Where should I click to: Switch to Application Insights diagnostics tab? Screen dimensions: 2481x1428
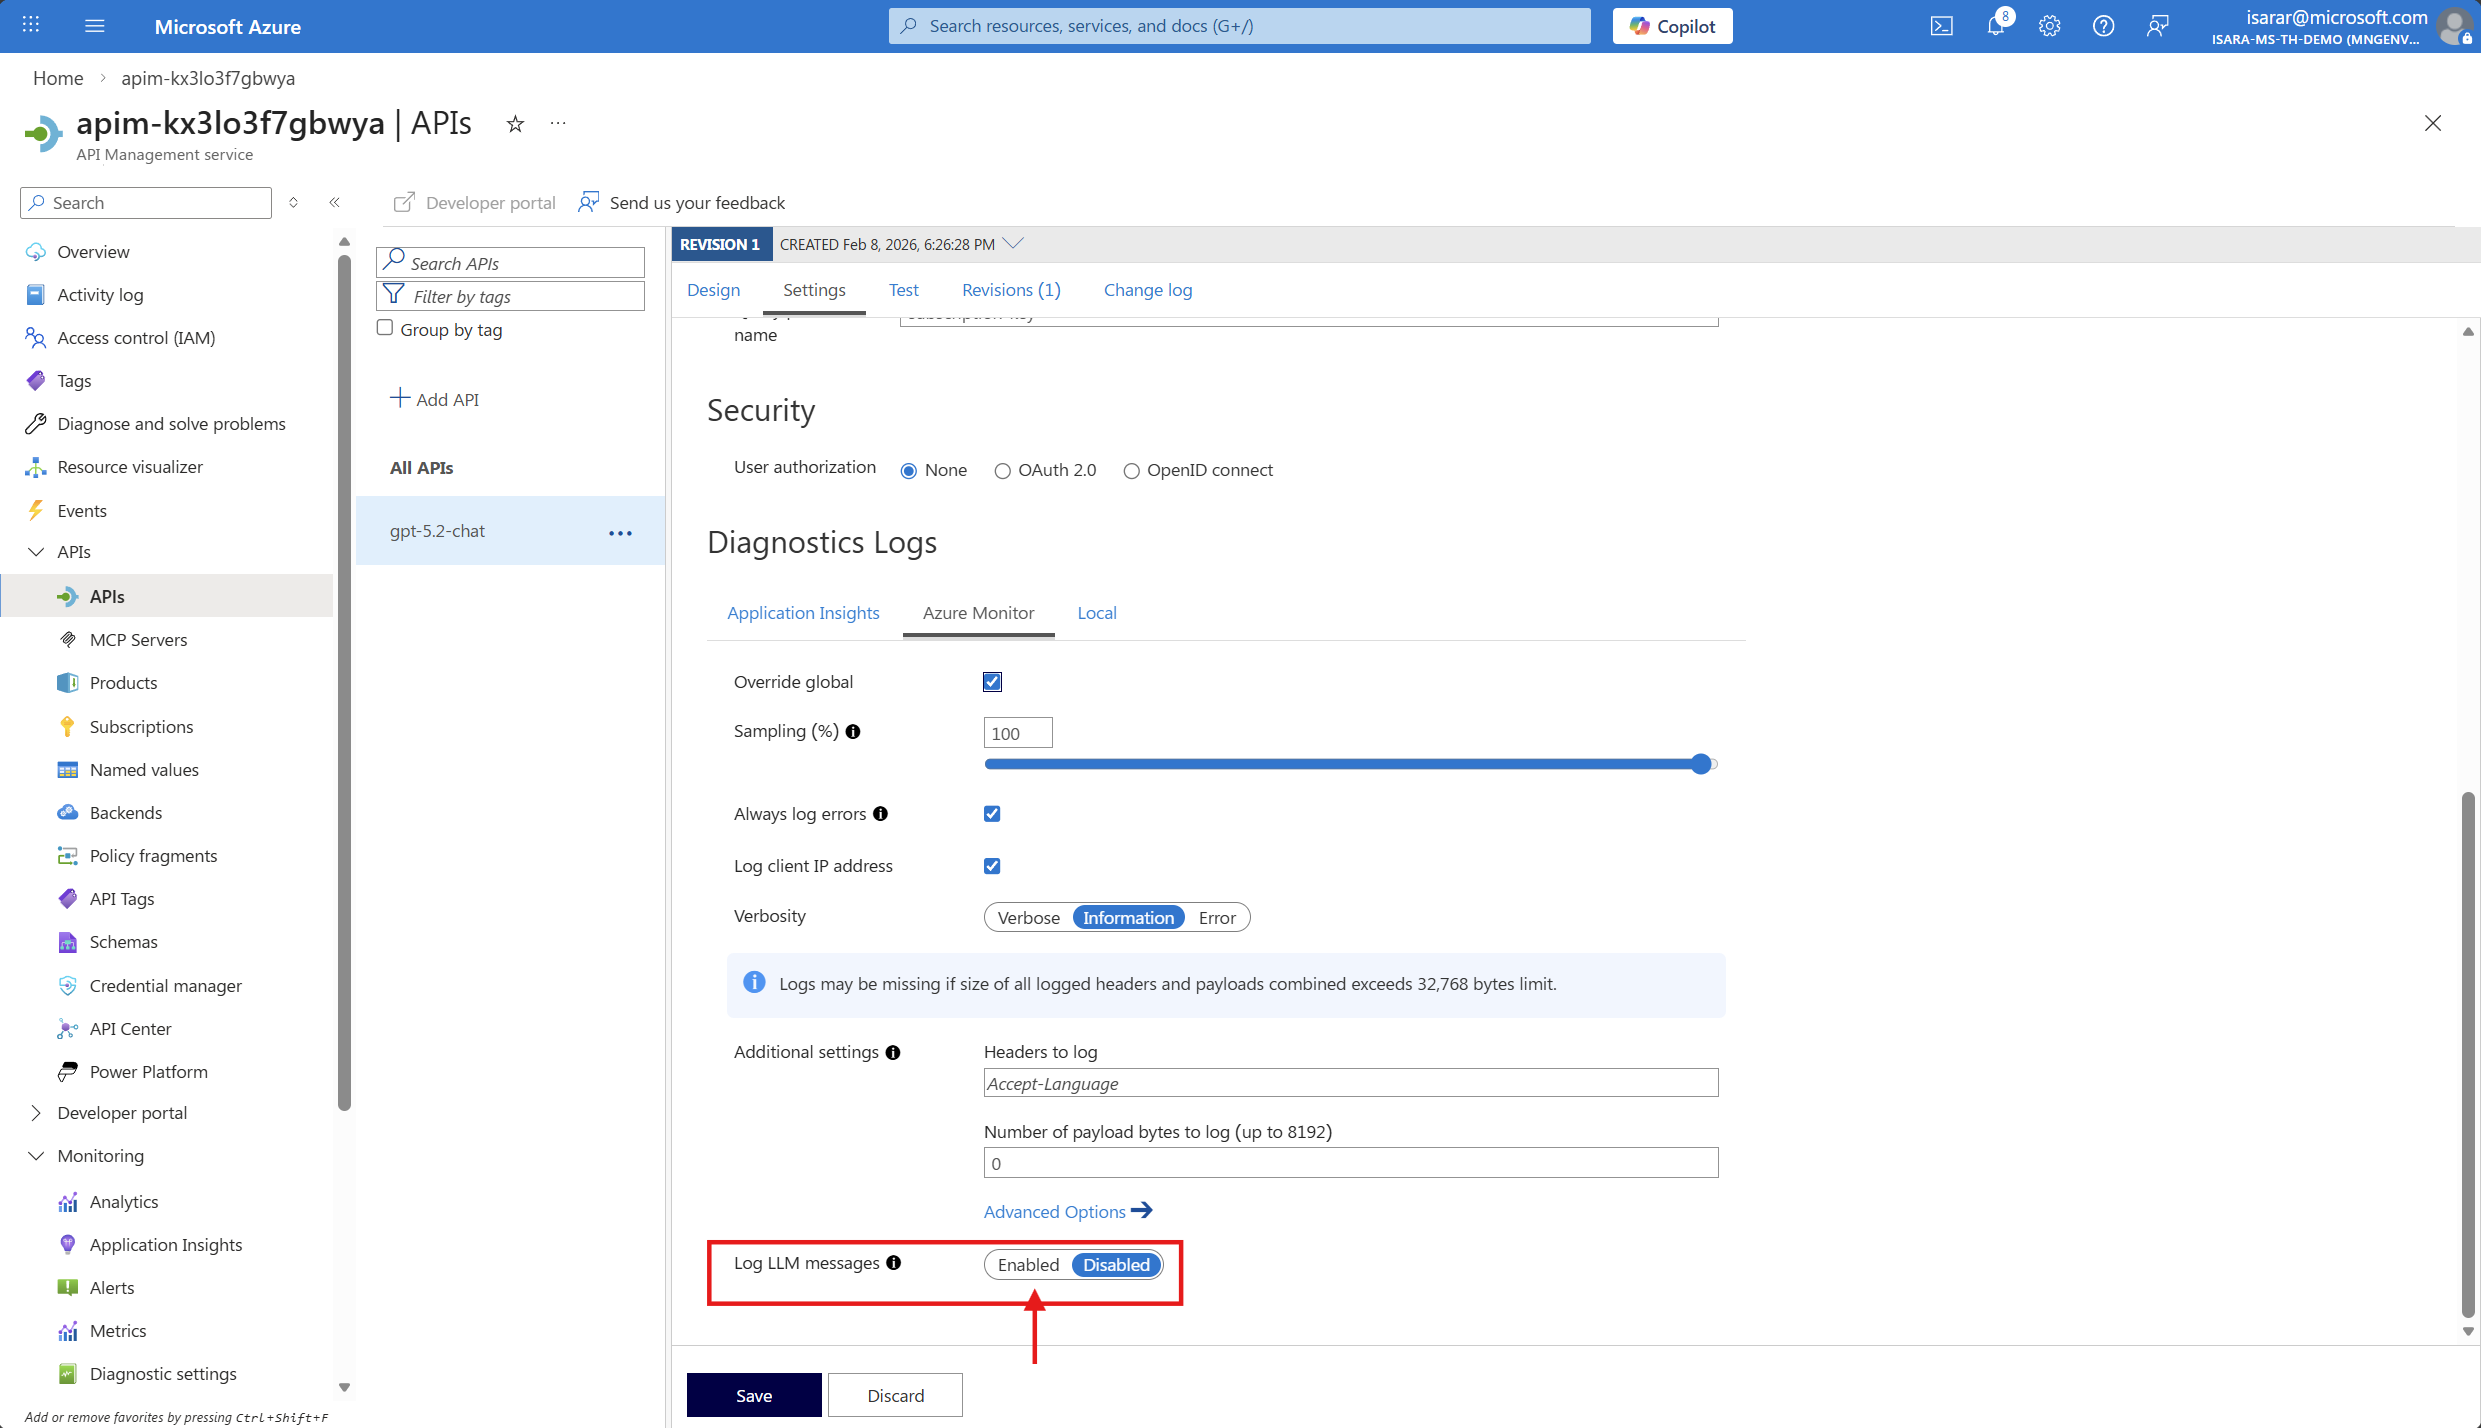[x=803, y=613]
